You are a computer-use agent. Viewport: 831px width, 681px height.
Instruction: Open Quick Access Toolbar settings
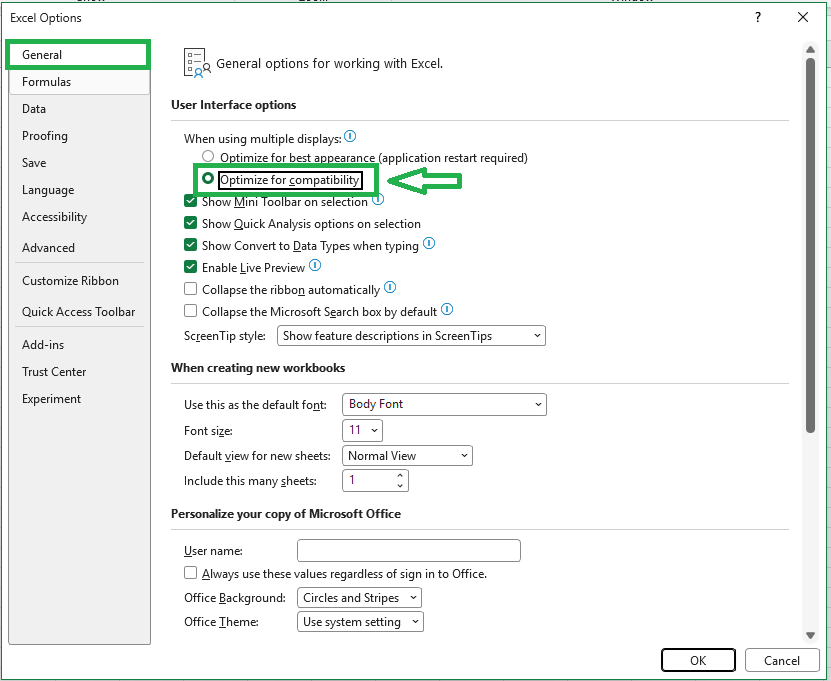(79, 312)
